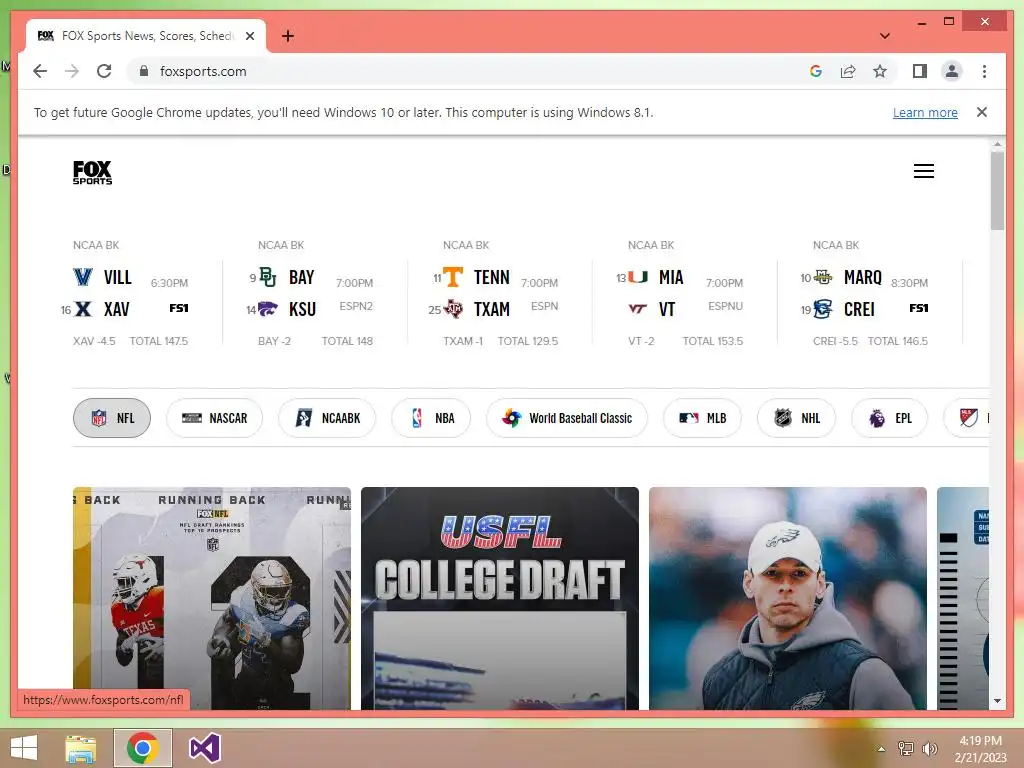The height and width of the screenshot is (768, 1024).
Task: Close the FOX Sports tab
Action: coord(249,36)
